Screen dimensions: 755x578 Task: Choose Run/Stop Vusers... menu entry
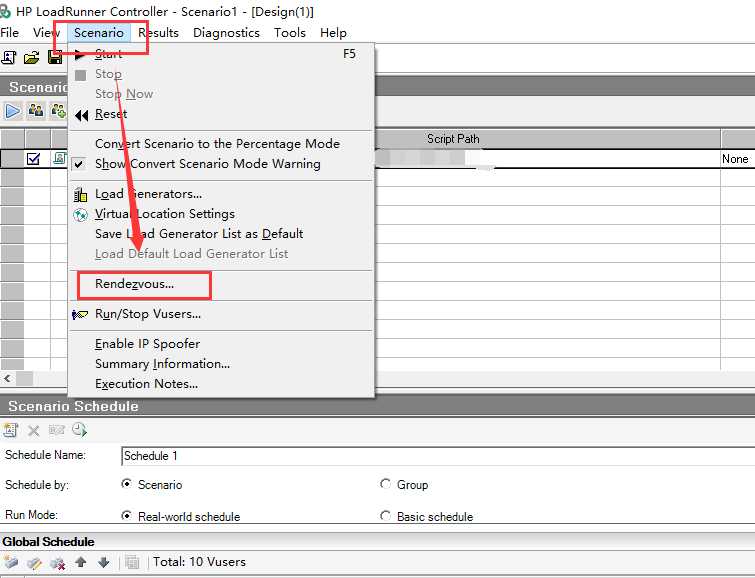(221, 314)
